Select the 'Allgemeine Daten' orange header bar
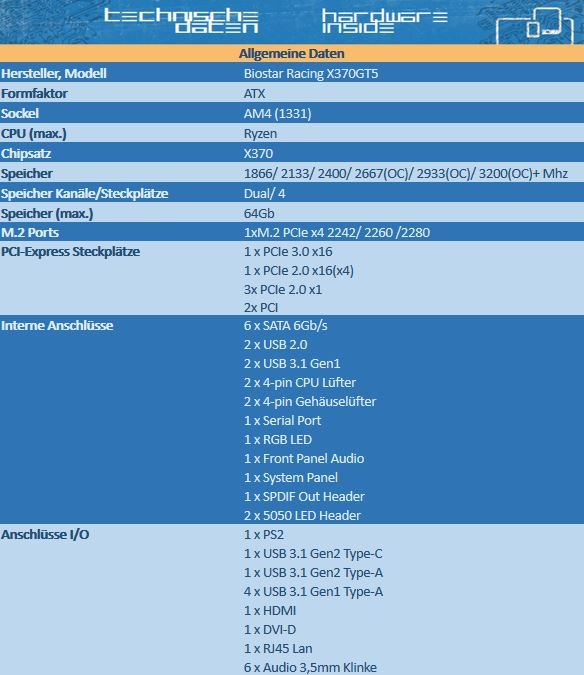This screenshot has height=675, width=584. click(292, 53)
